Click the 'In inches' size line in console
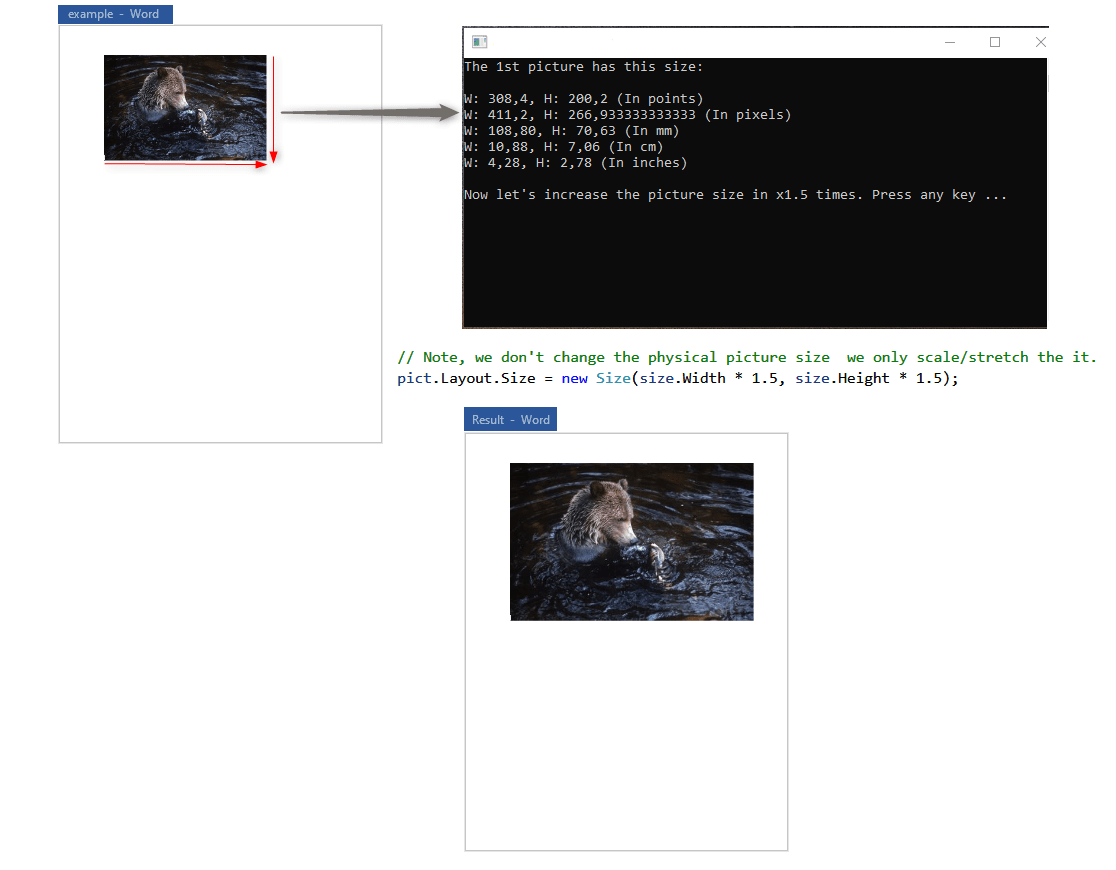 pos(575,163)
